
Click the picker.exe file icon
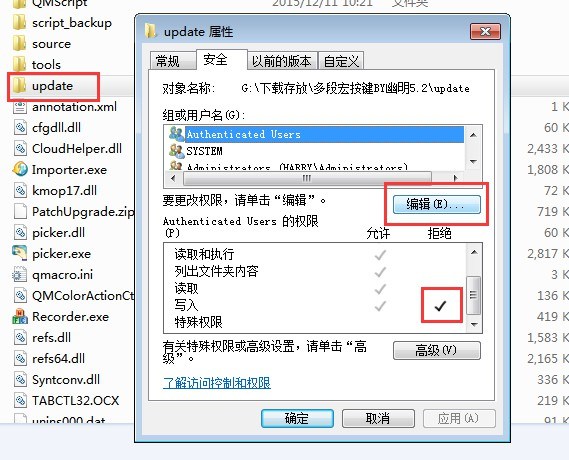tap(20, 253)
